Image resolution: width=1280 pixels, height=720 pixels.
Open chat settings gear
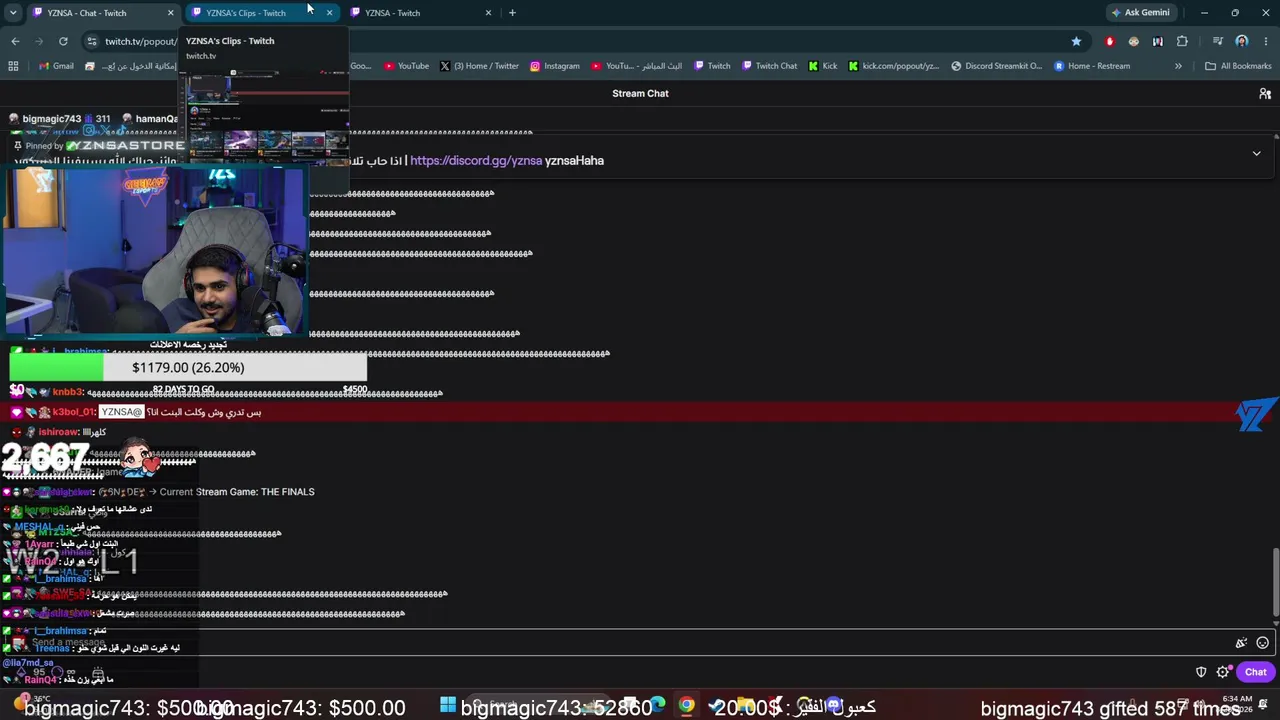pyautogui.click(x=1222, y=672)
